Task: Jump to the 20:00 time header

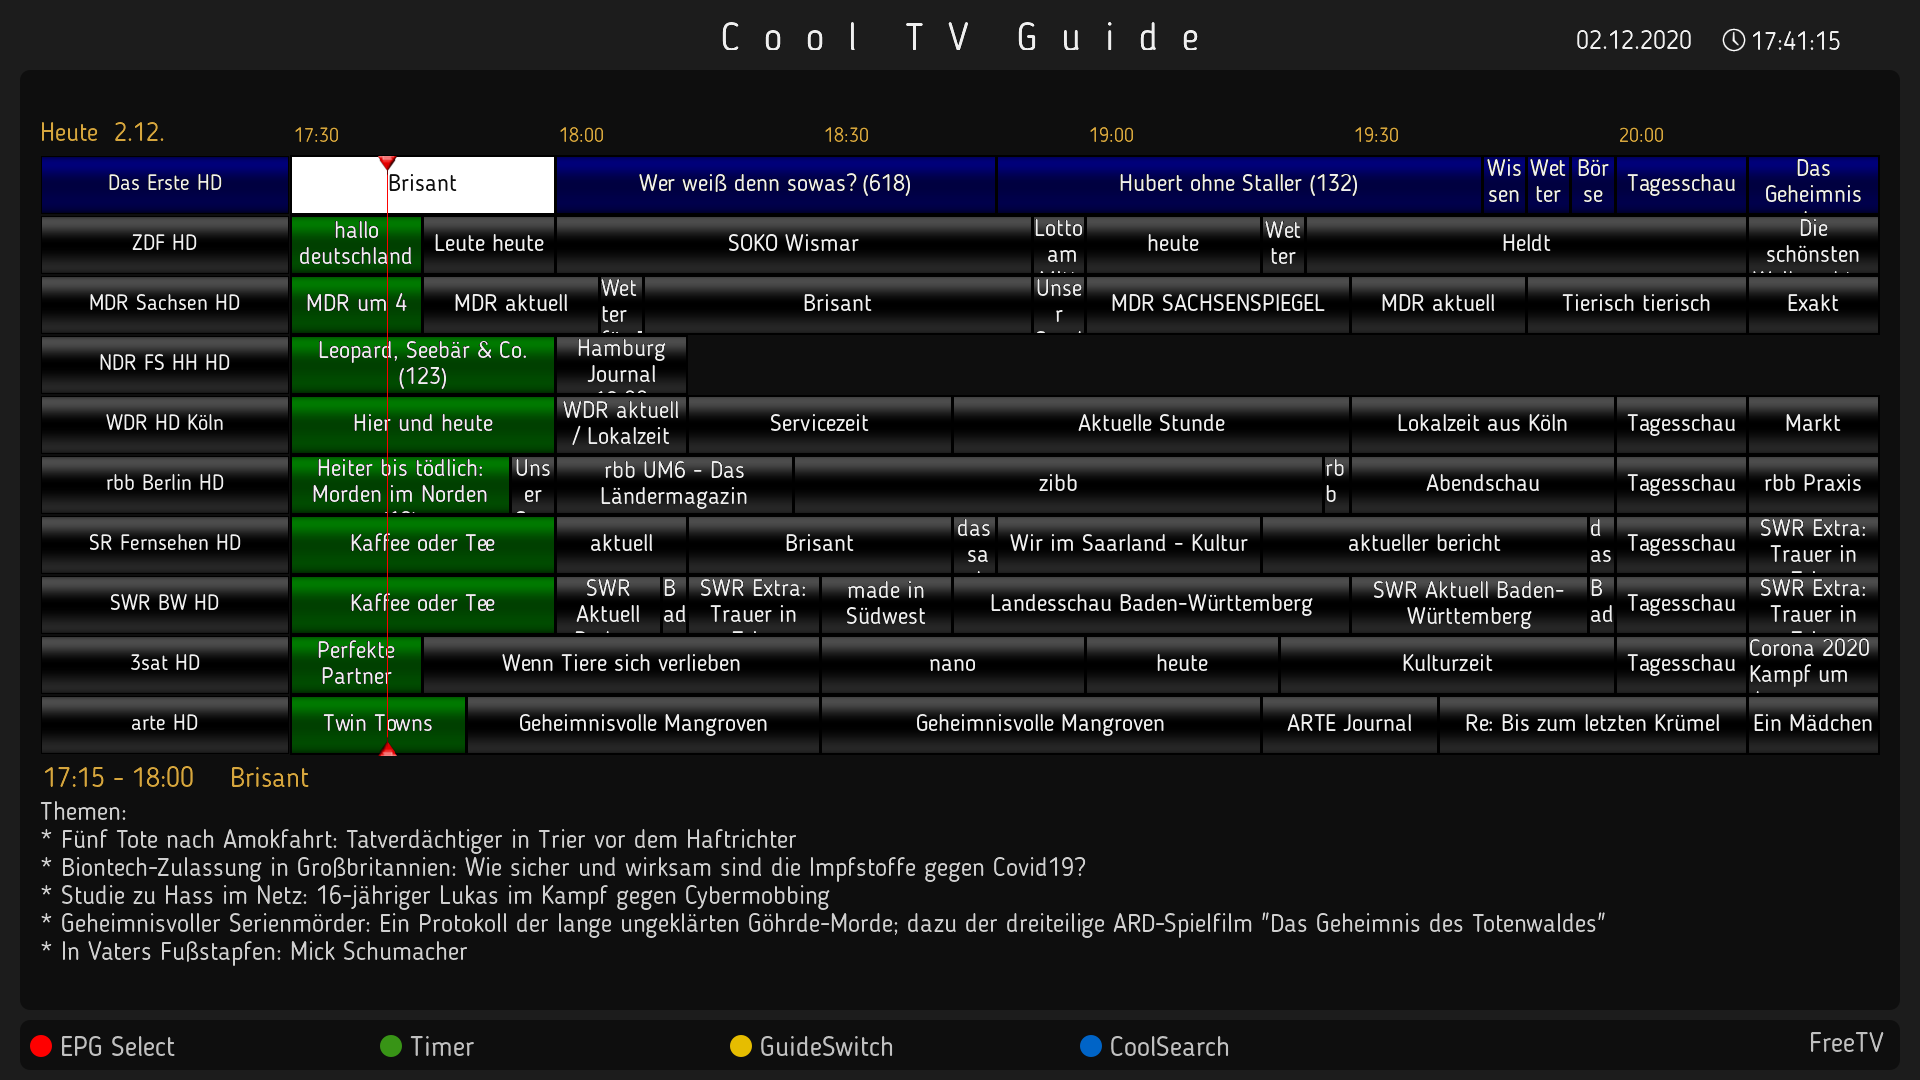Action: pos(1641,135)
